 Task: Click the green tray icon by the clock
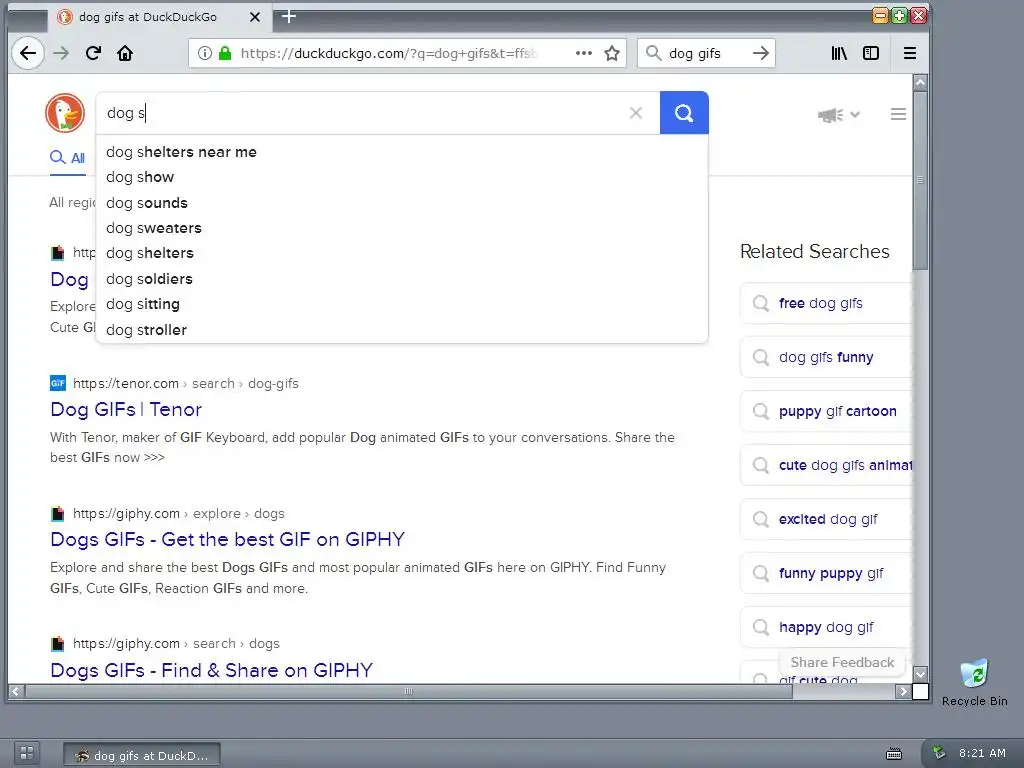point(938,752)
